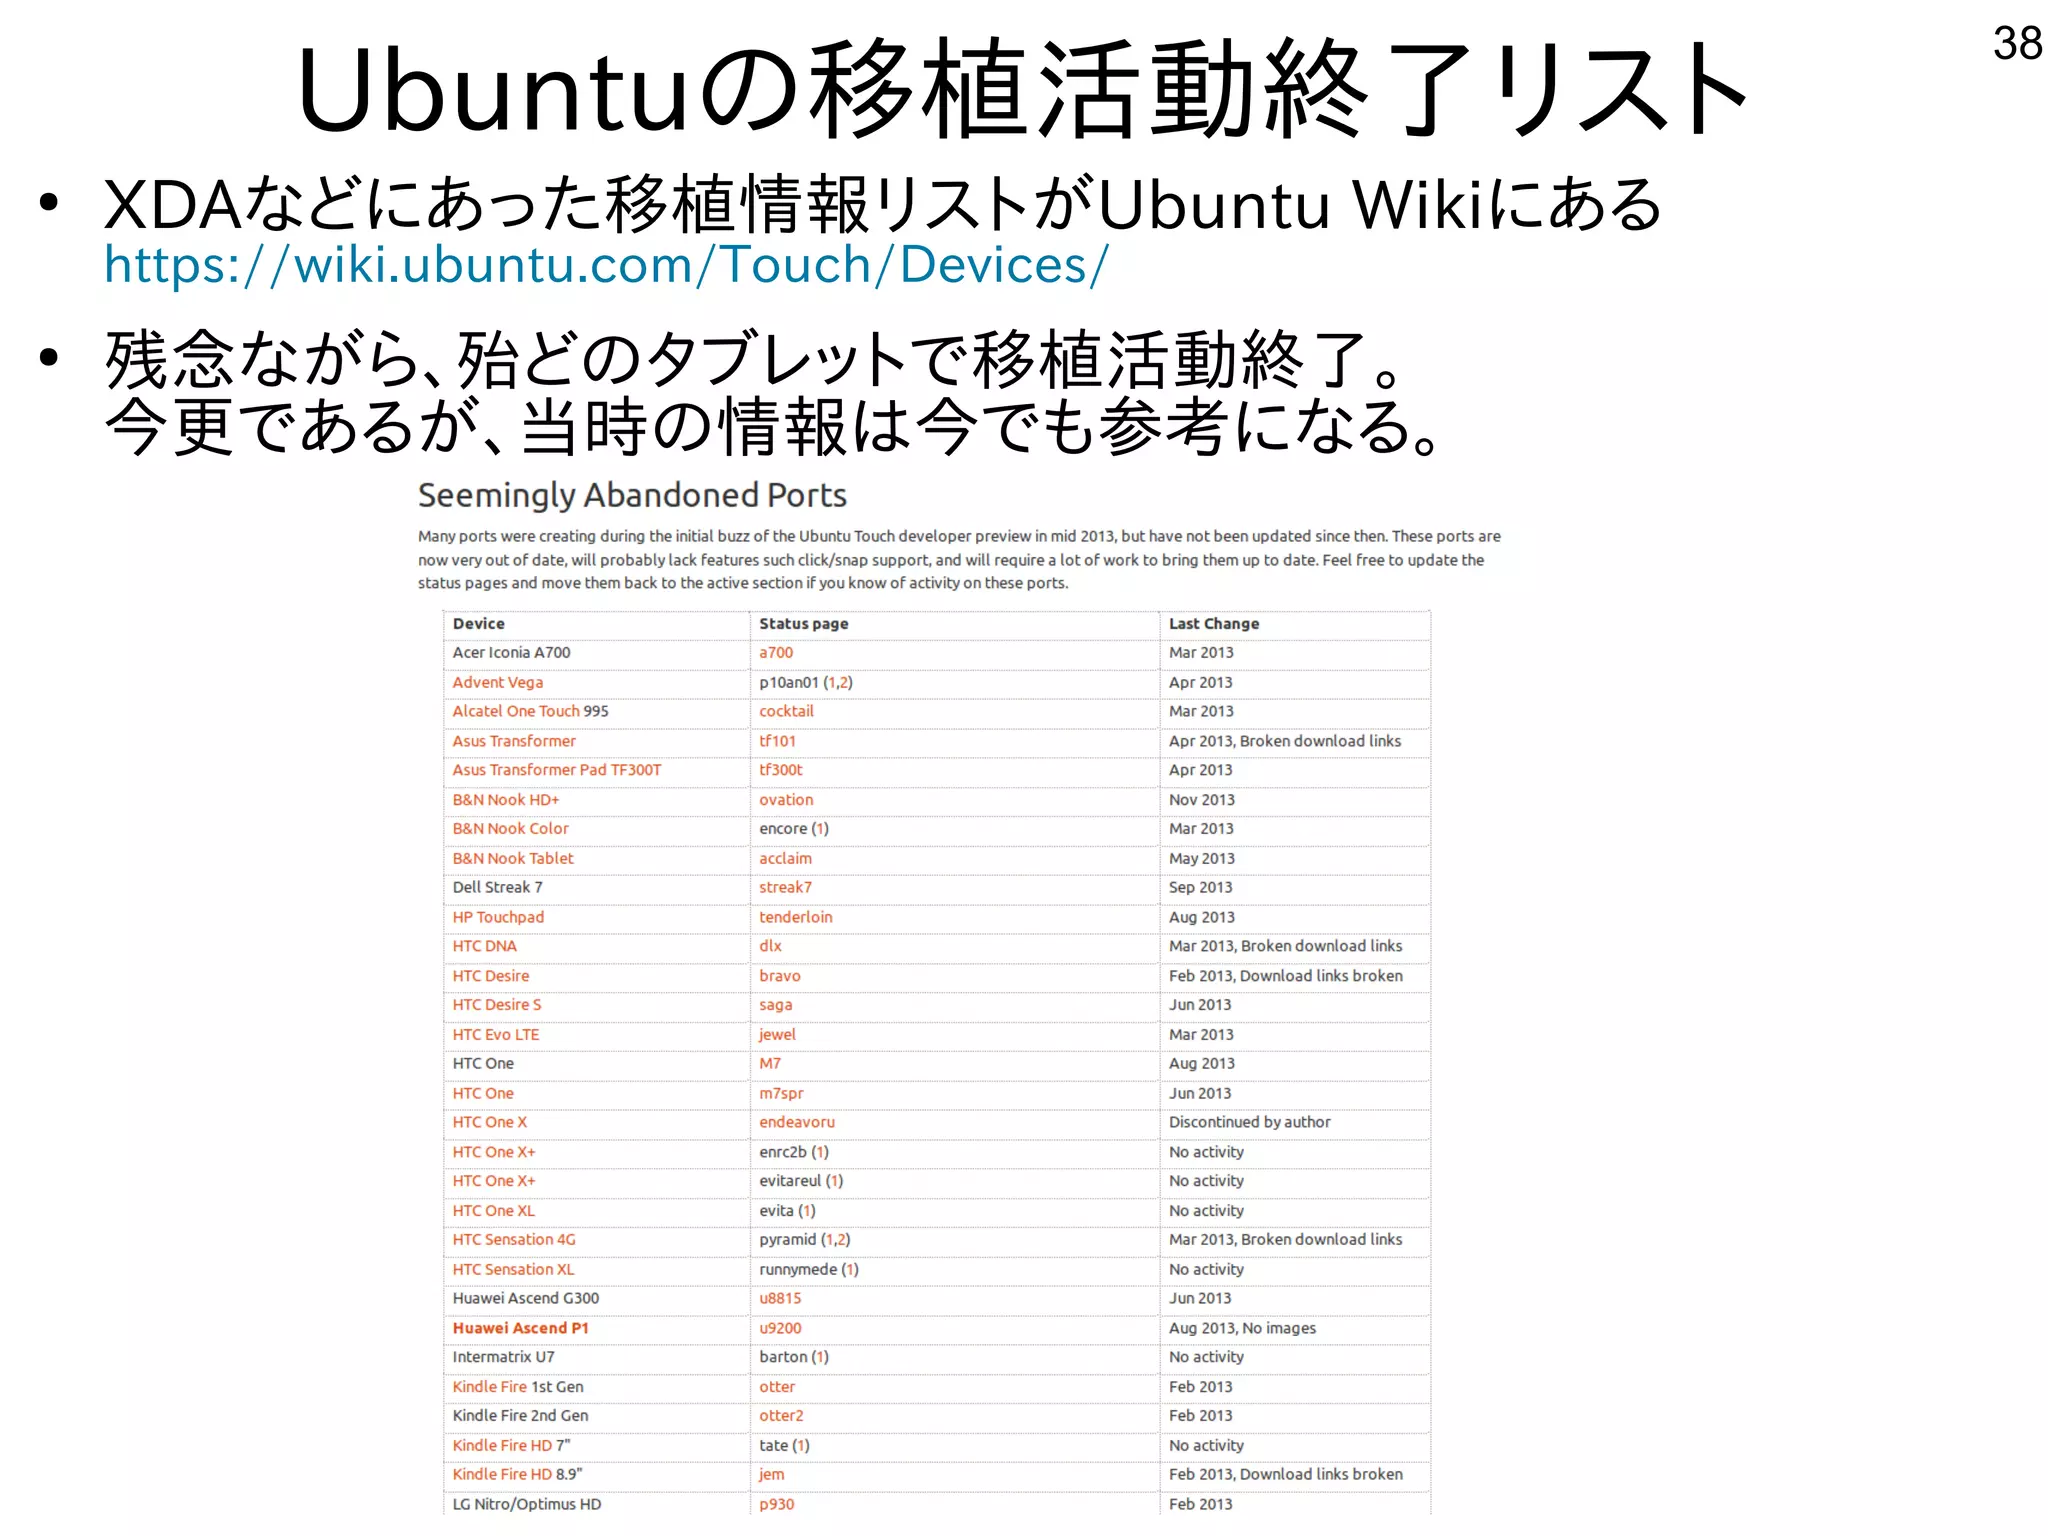This screenshot has width=2048, height=1536.
Task: Open the tf101 status page
Action: 777,741
